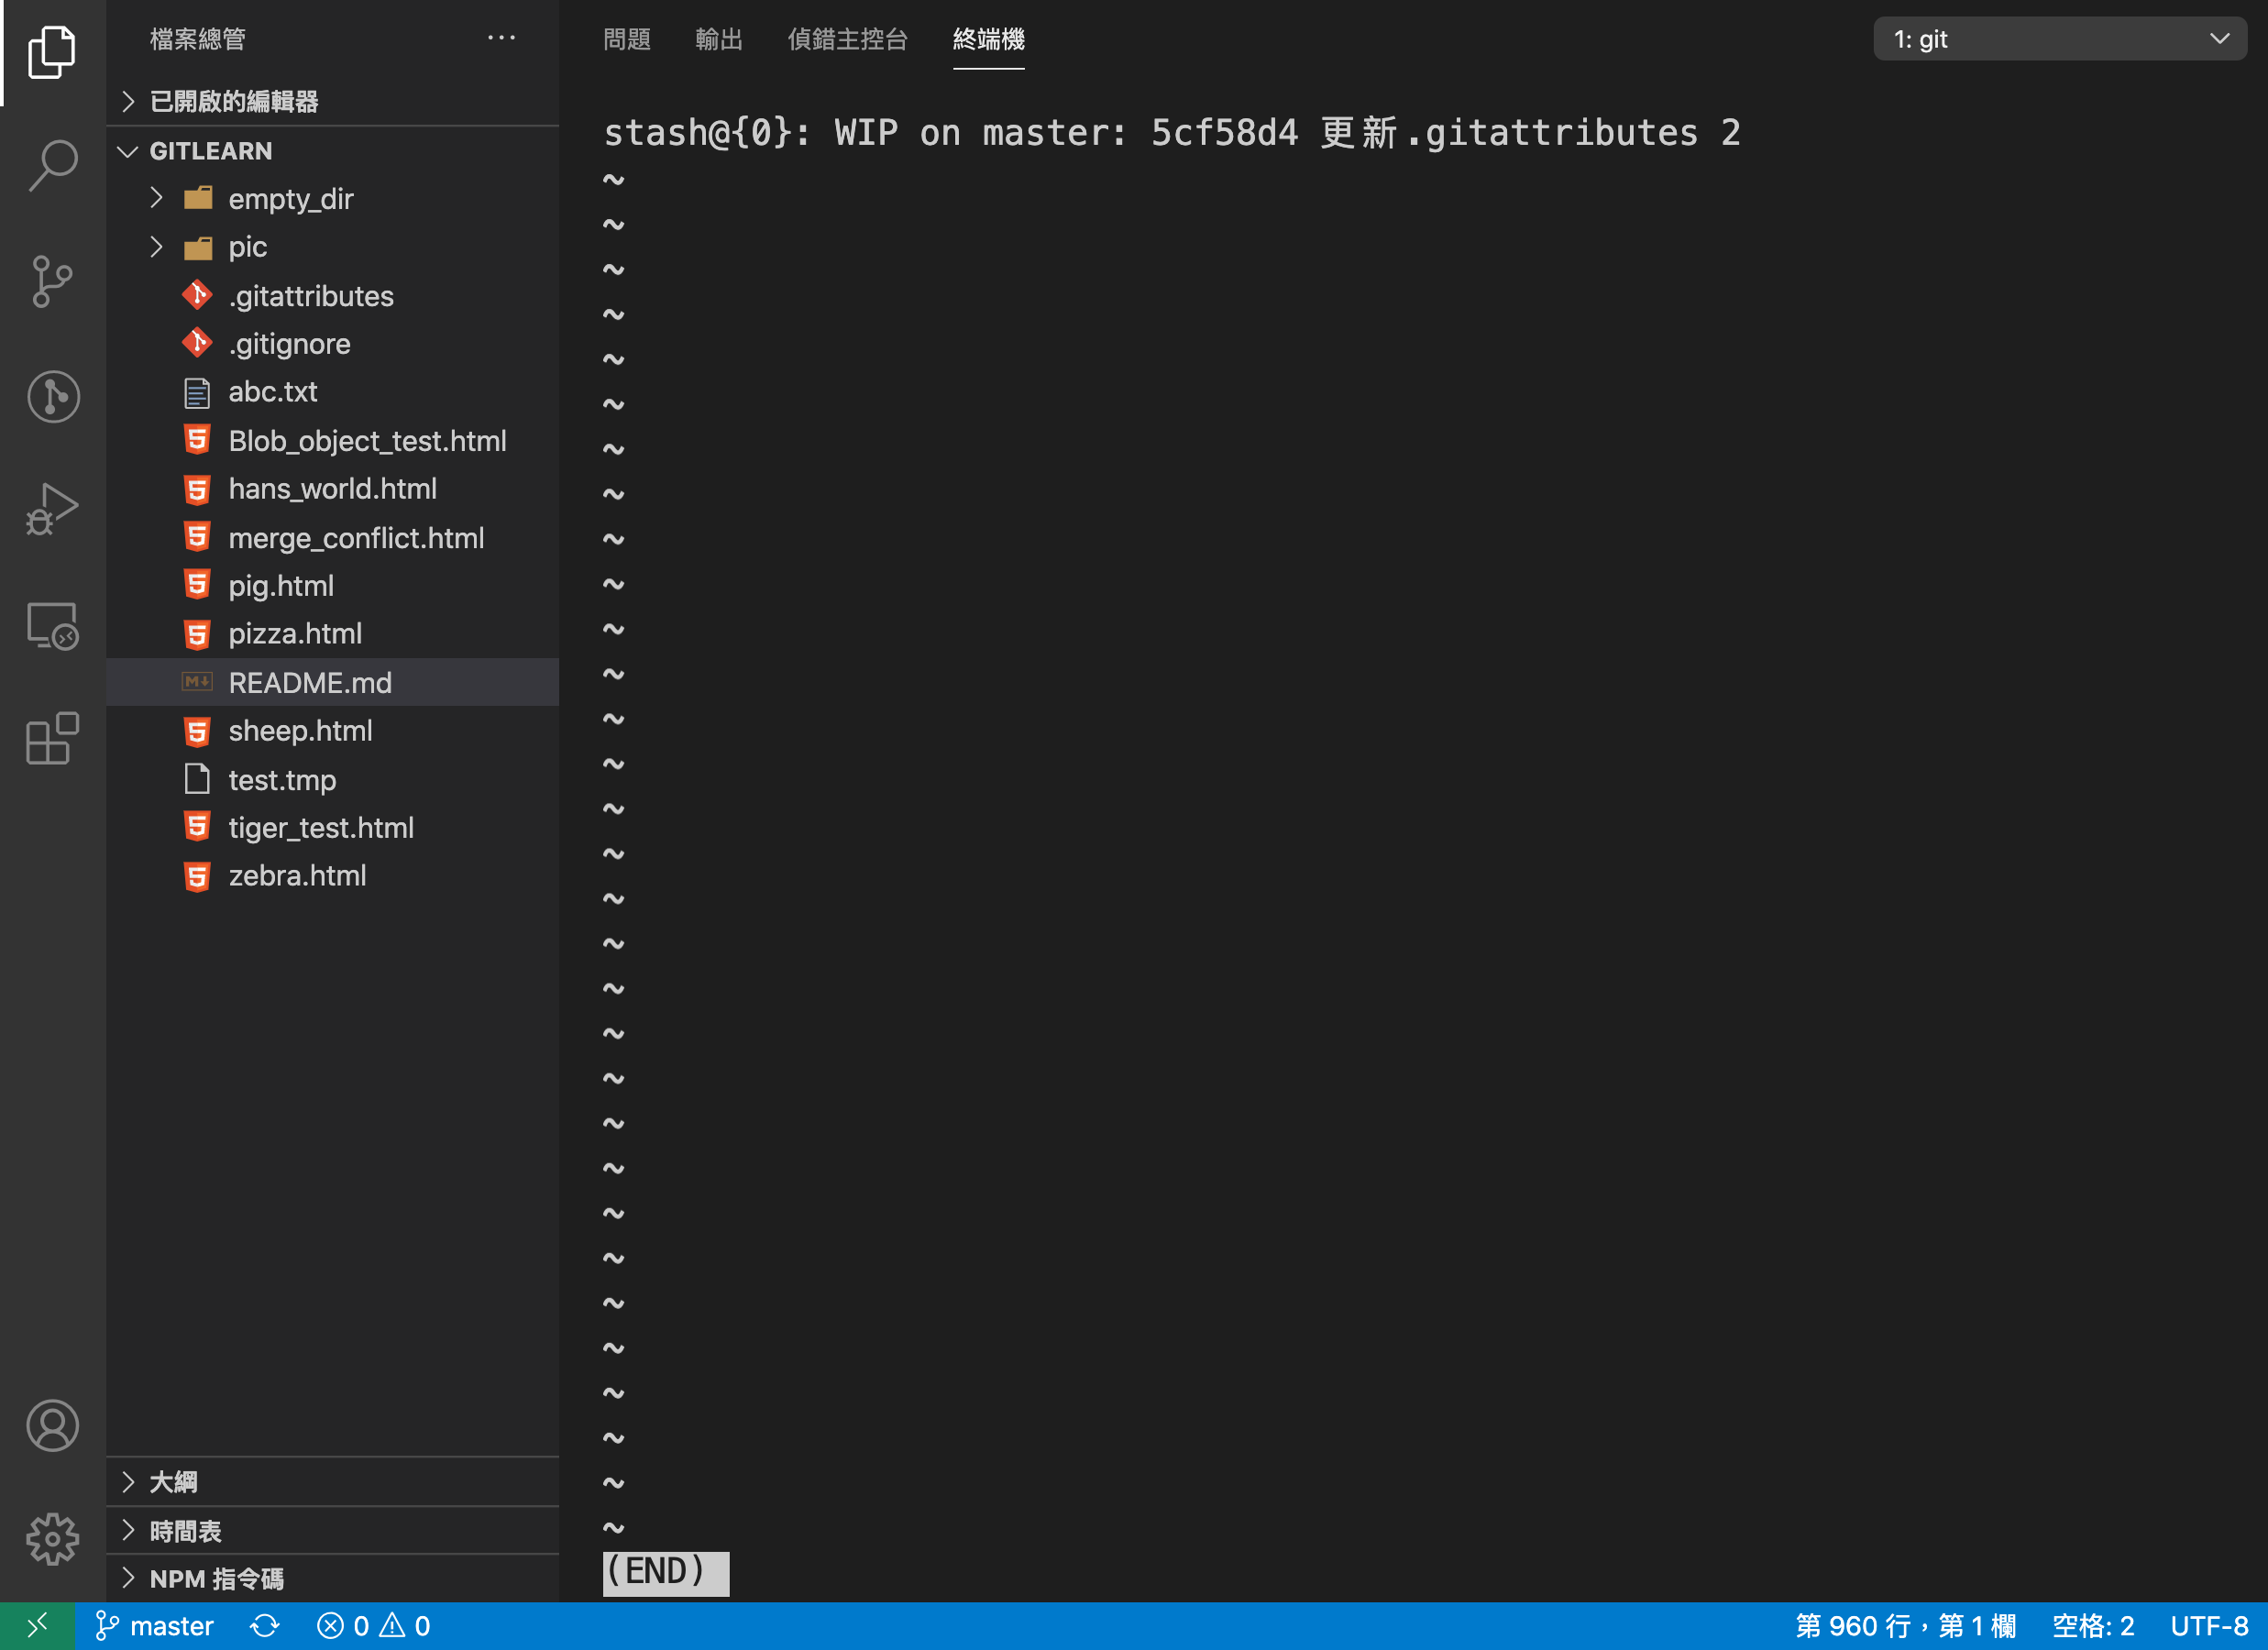The height and width of the screenshot is (1650, 2268).
Task: Open the terminal selector dropdown 1: git
Action: point(2059,39)
